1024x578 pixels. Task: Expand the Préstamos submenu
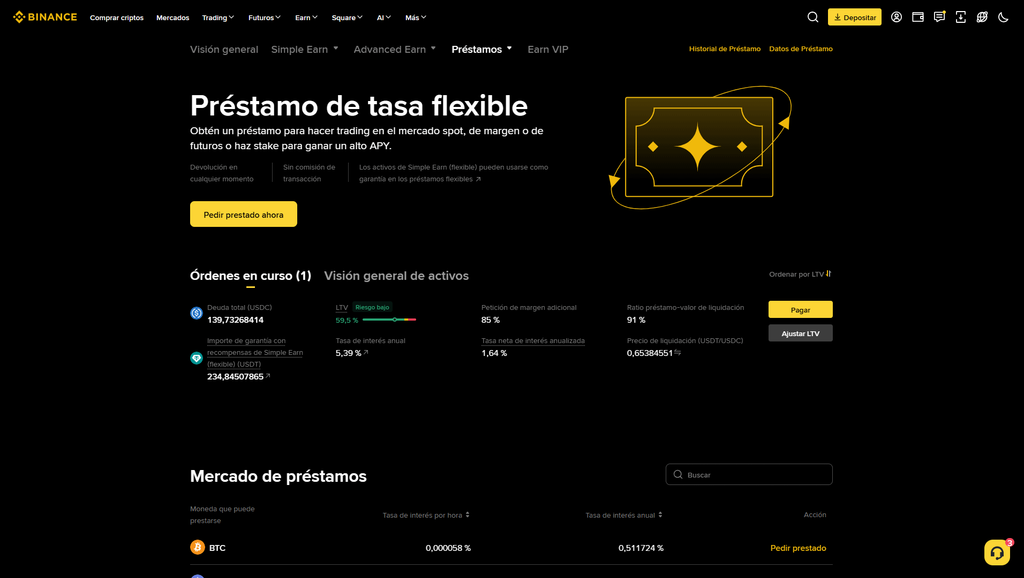pos(481,49)
